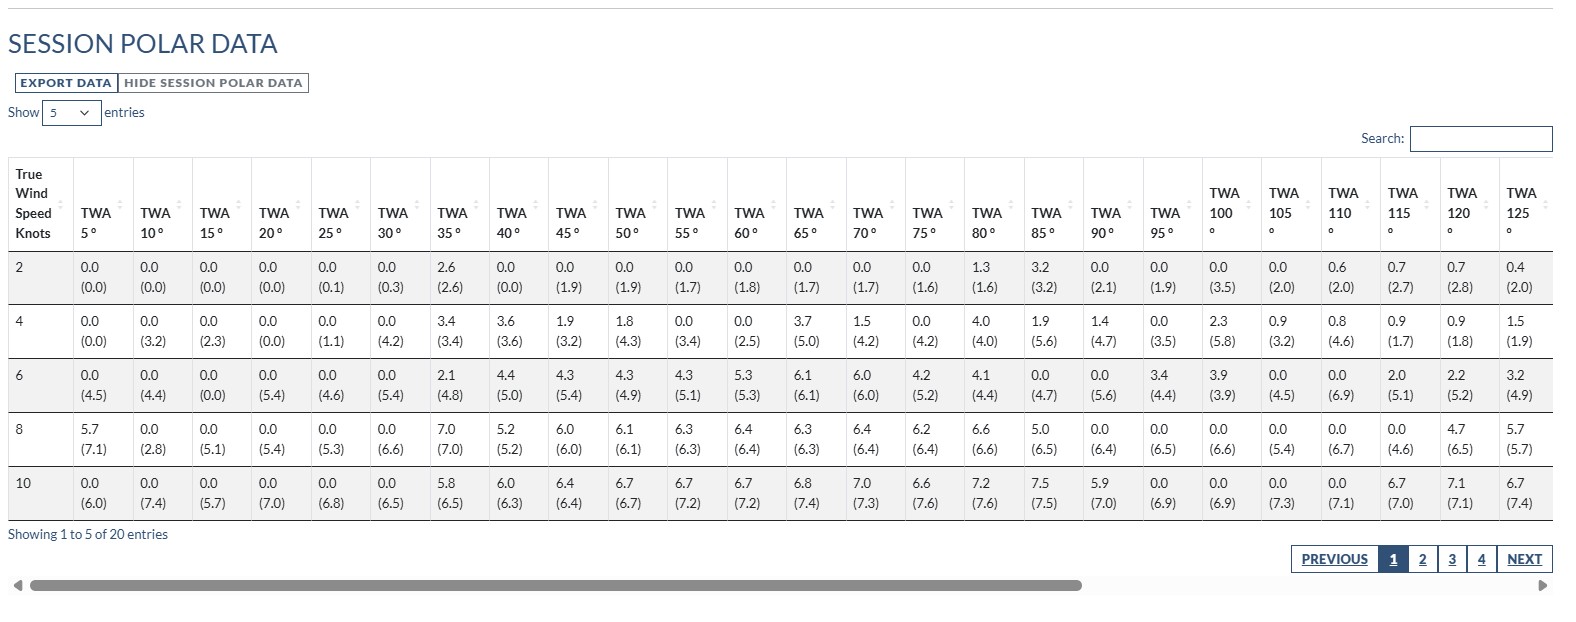1576x622 pixels.
Task: Click the Previous page button
Action: pos(1334,559)
